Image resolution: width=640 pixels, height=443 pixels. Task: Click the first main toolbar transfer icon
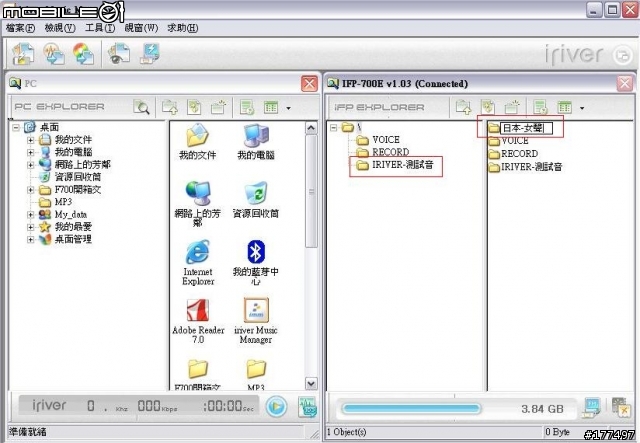(x=23, y=54)
